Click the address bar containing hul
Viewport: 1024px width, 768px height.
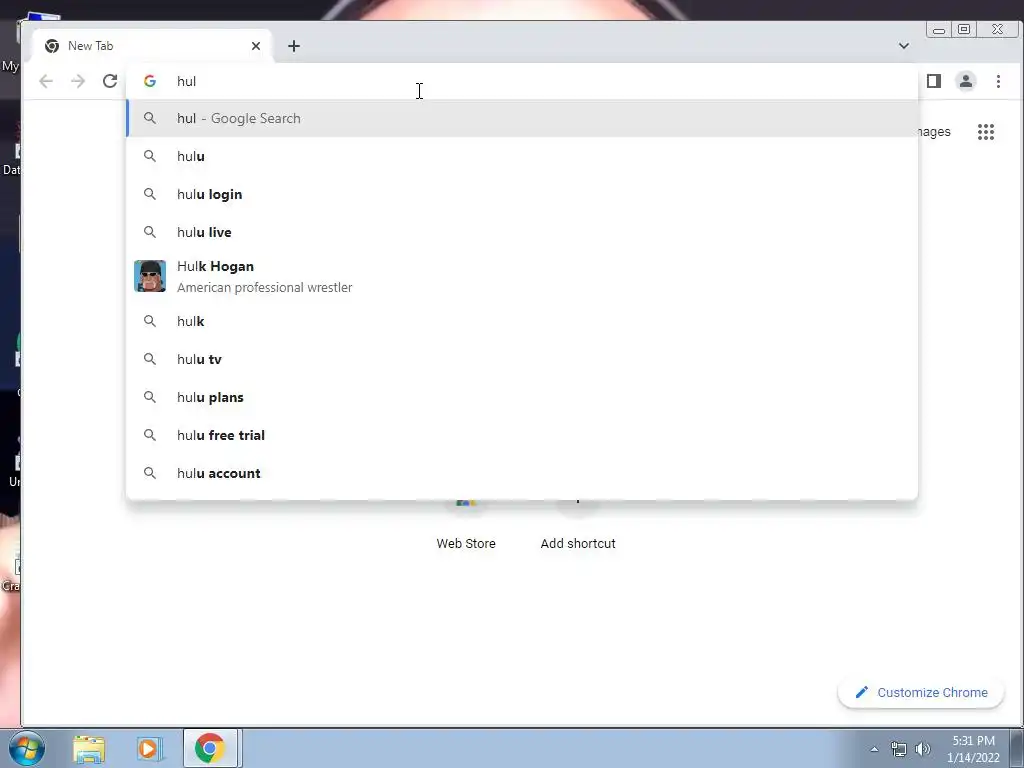(x=522, y=81)
